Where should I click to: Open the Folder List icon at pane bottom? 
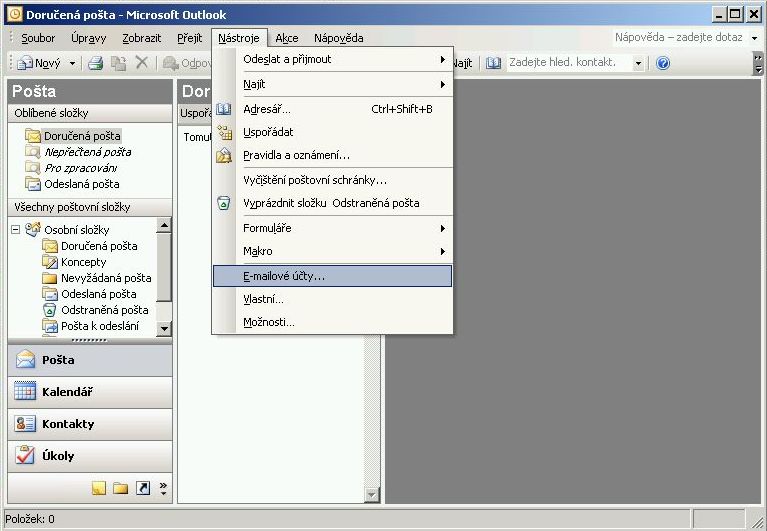[x=120, y=488]
